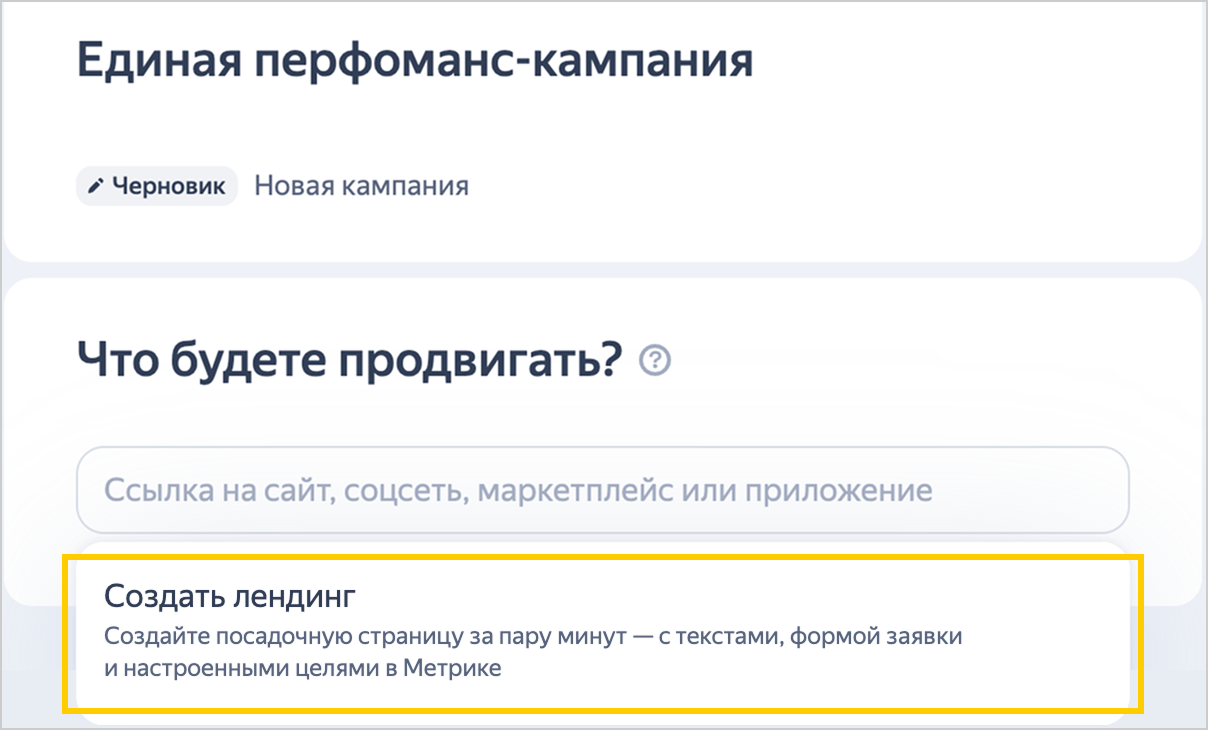Screen dimensions: 1208x730
Task: Click the pencil icon in Черновик badge
Action: [96, 187]
